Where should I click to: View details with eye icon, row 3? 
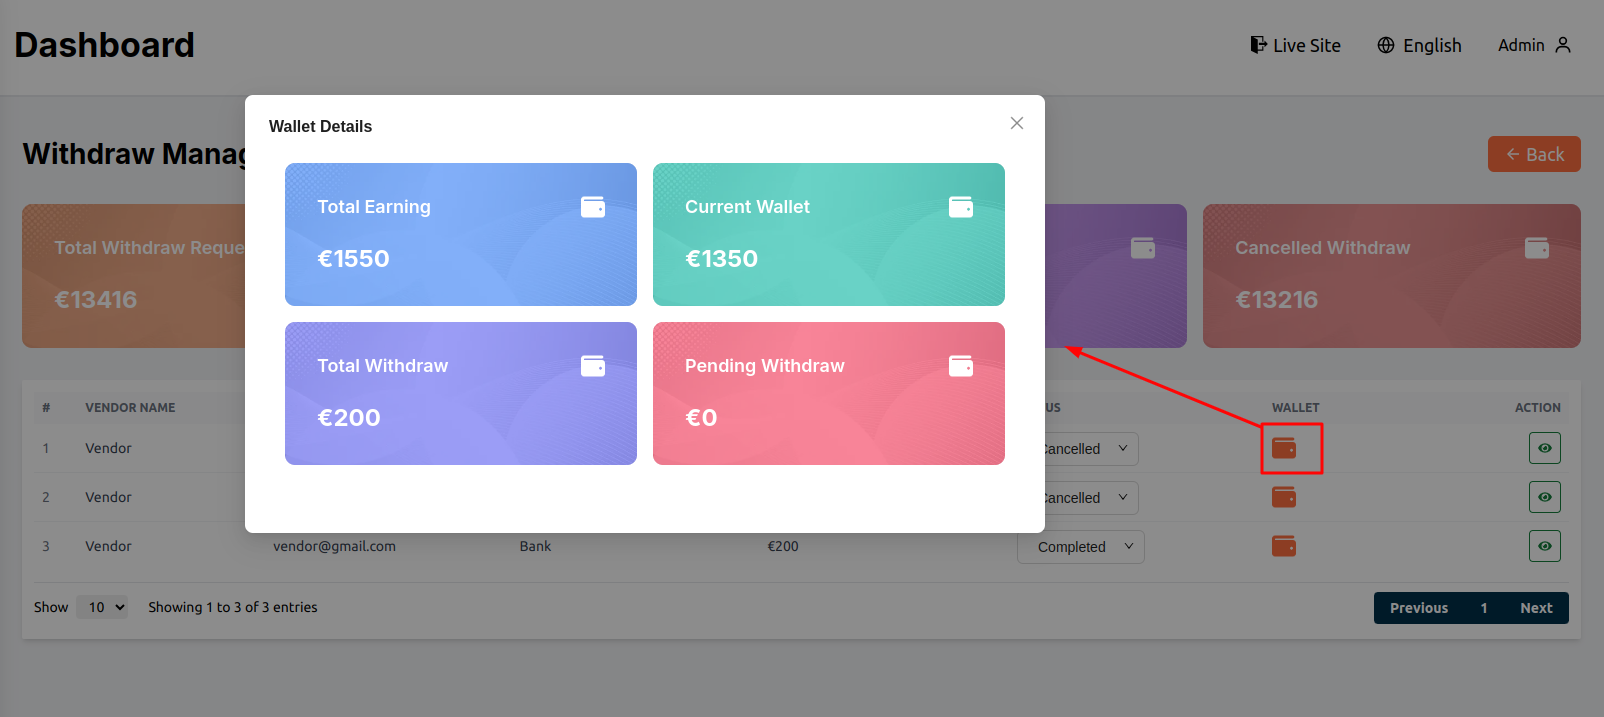(1544, 546)
